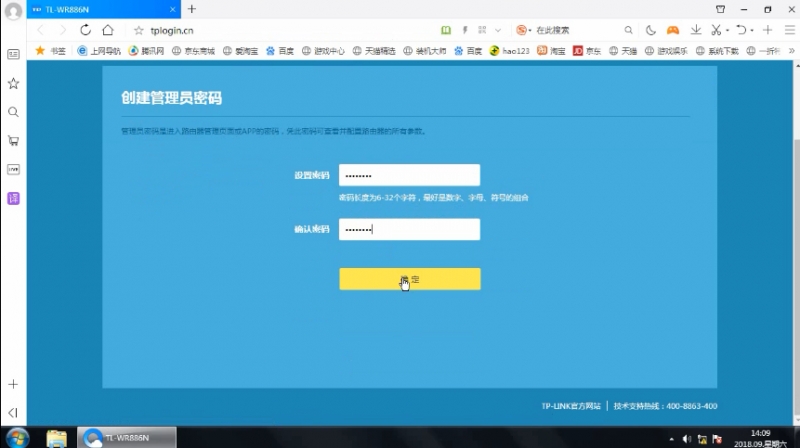Open the Windows Start button
Image resolution: width=800 pixels, height=448 pixels.
pyautogui.click(x=17, y=438)
